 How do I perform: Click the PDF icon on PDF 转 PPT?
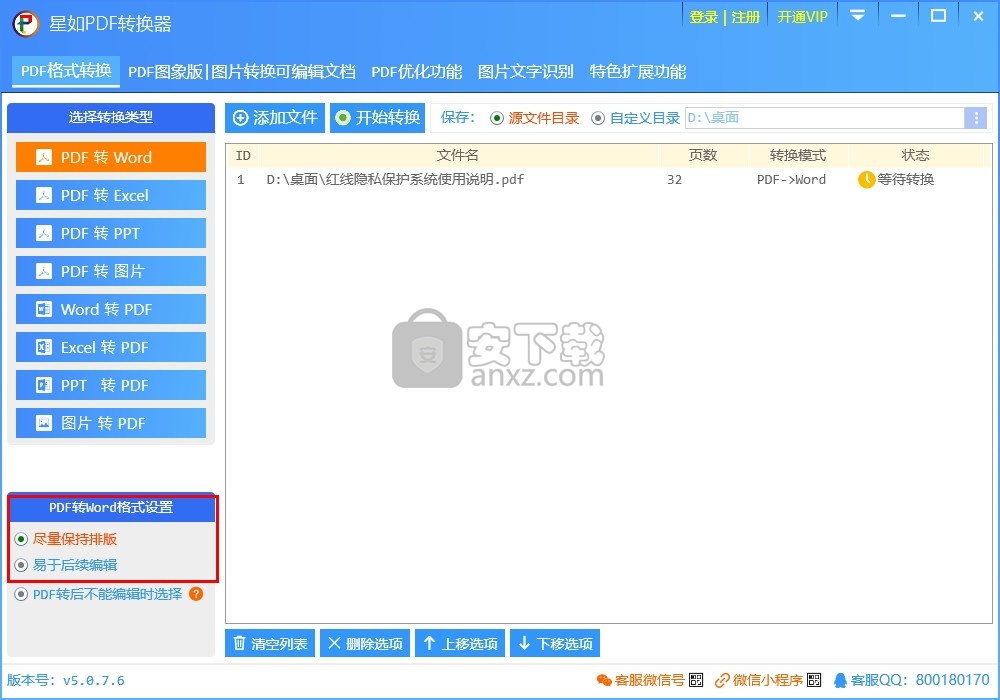tap(44, 233)
